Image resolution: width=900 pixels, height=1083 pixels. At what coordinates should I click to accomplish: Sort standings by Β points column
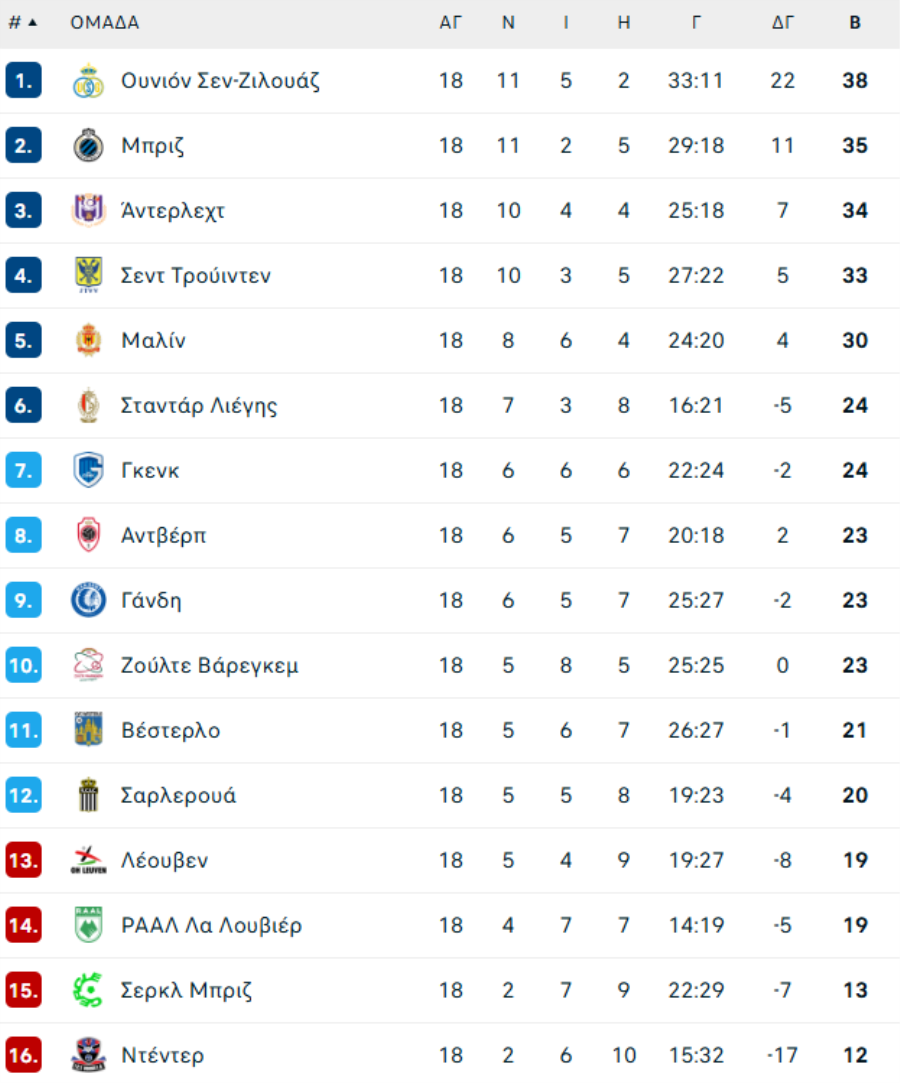point(855,23)
